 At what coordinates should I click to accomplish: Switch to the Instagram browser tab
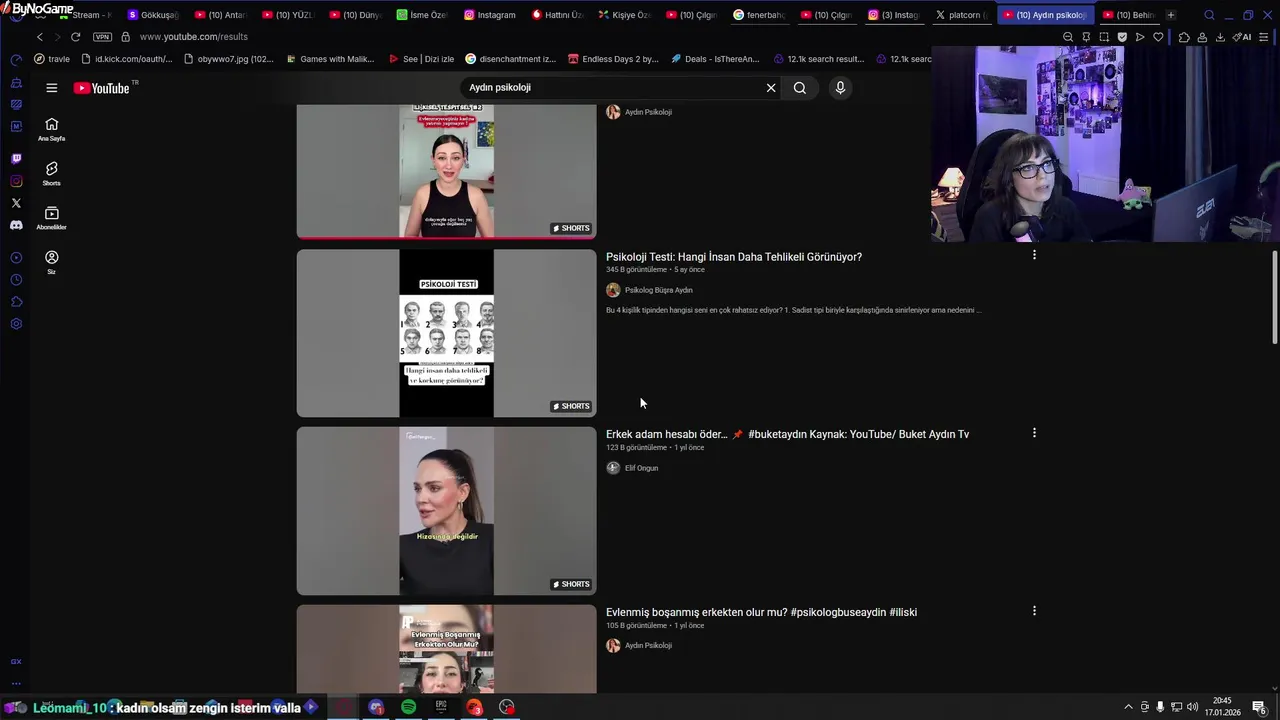[489, 15]
